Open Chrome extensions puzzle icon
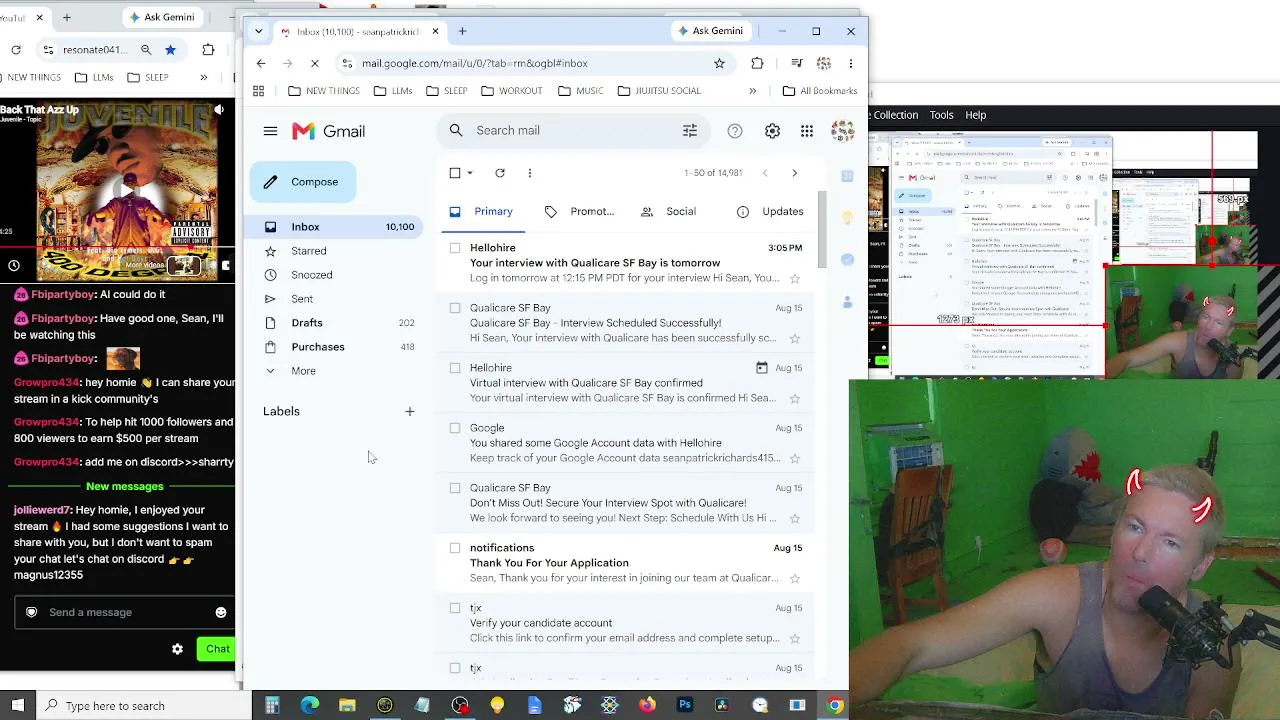 (757, 63)
